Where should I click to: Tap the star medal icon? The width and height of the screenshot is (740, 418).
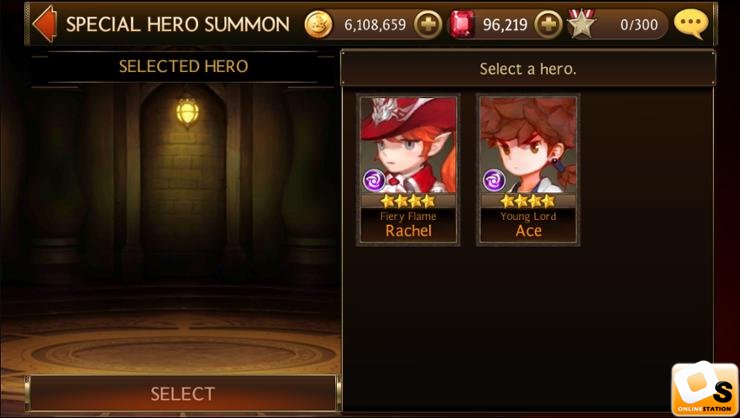tap(582, 24)
